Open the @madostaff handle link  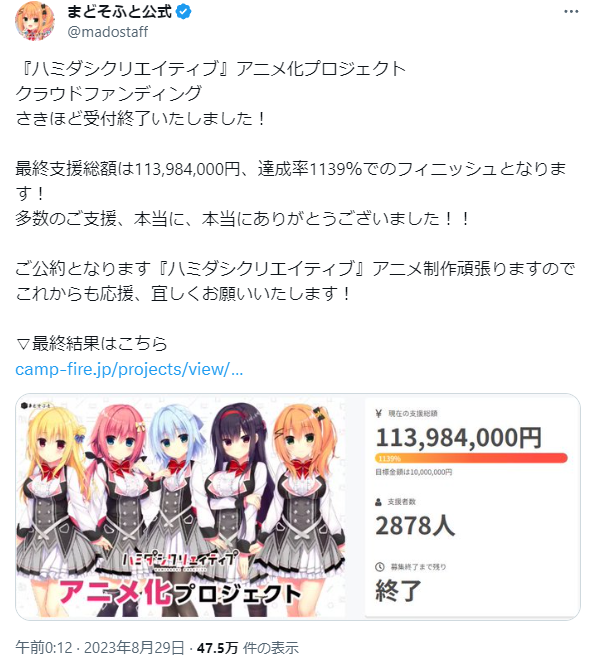108,32
